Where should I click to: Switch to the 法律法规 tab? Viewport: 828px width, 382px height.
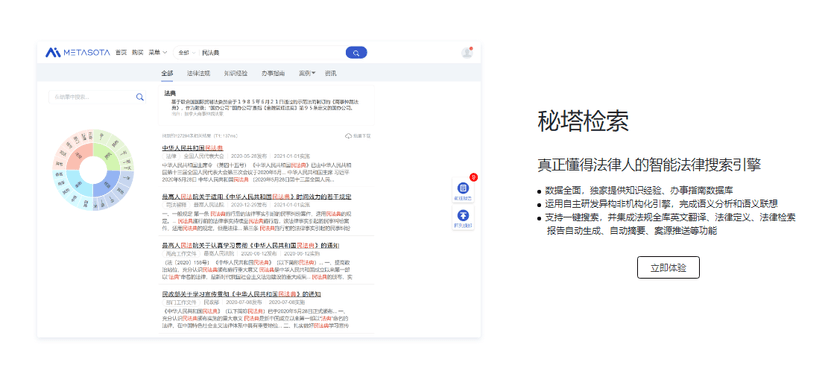(199, 73)
